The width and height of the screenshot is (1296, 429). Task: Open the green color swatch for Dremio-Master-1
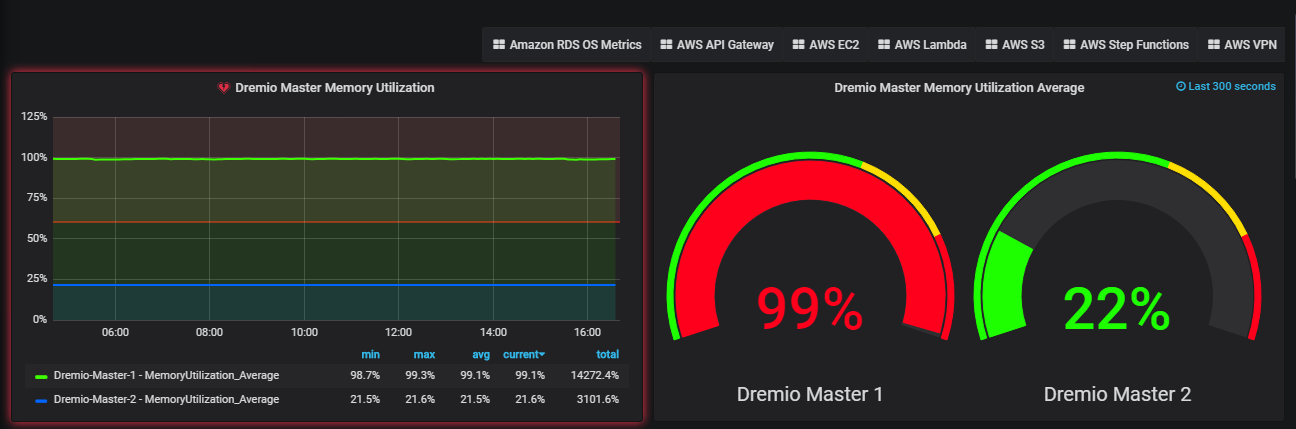(x=41, y=376)
